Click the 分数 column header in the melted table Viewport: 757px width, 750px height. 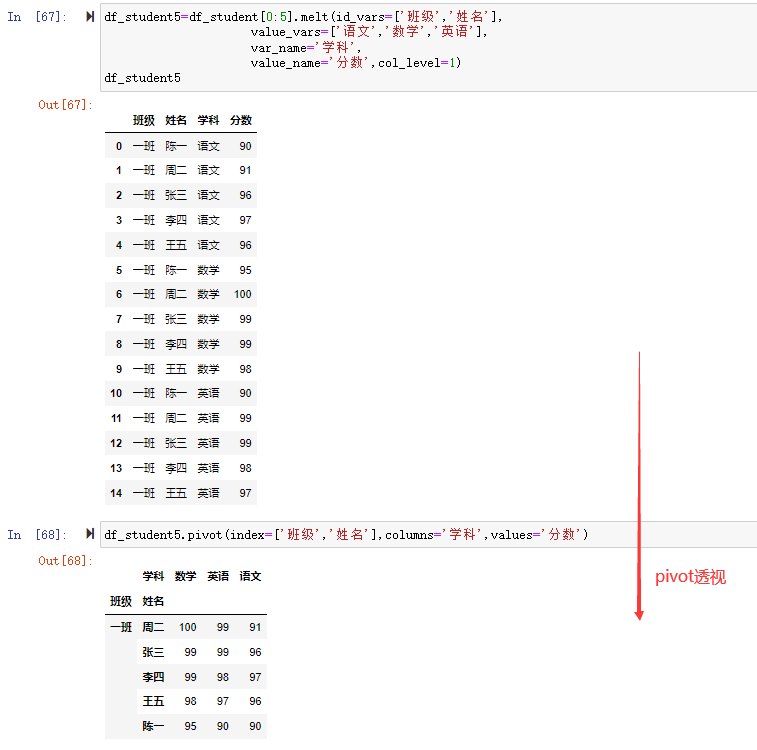[x=241, y=120]
